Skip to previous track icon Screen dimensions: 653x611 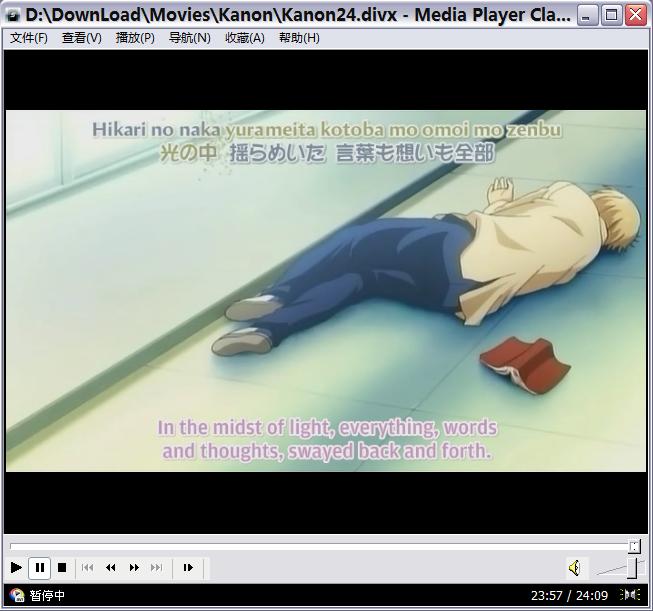coord(87,567)
